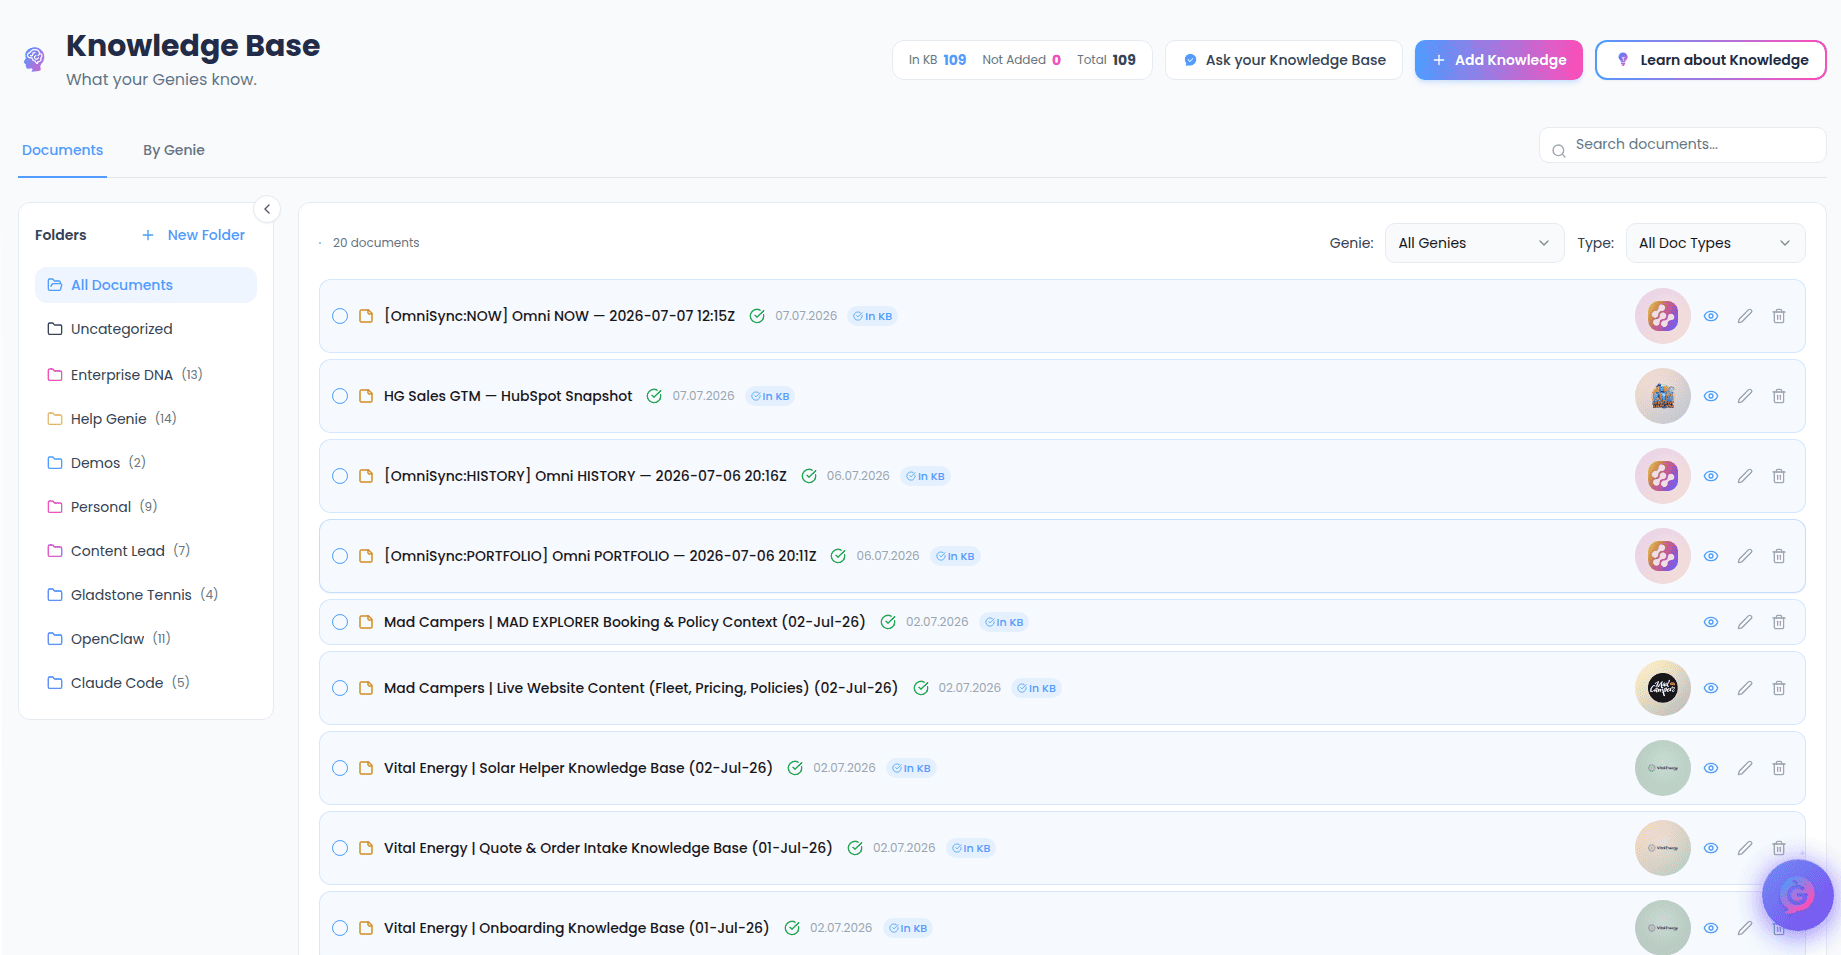Open the All Genies dropdown

pos(1474,243)
